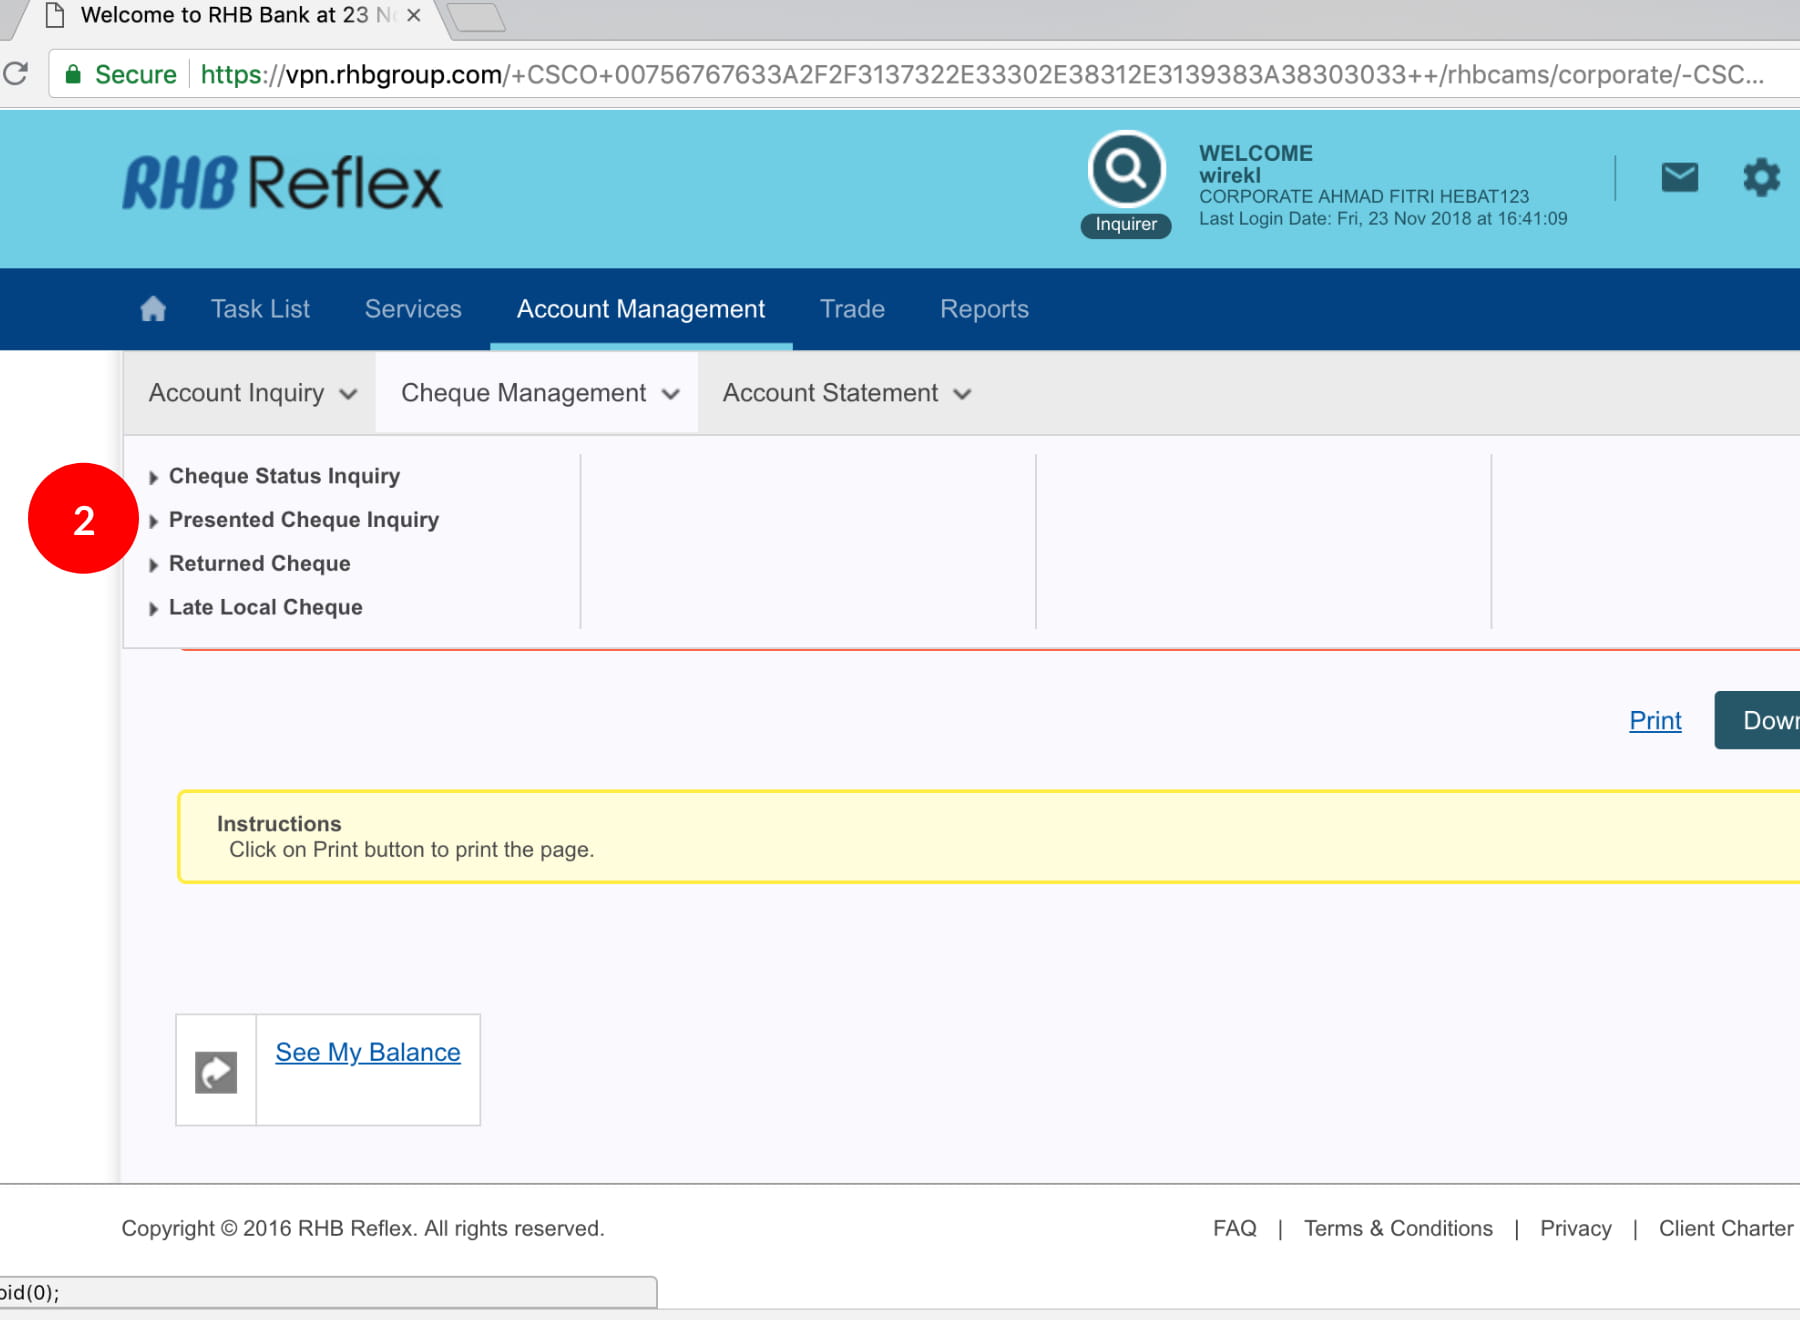This screenshot has height=1320, width=1800.
Task: Open the See My Balance link
Action: [368, 1052]
